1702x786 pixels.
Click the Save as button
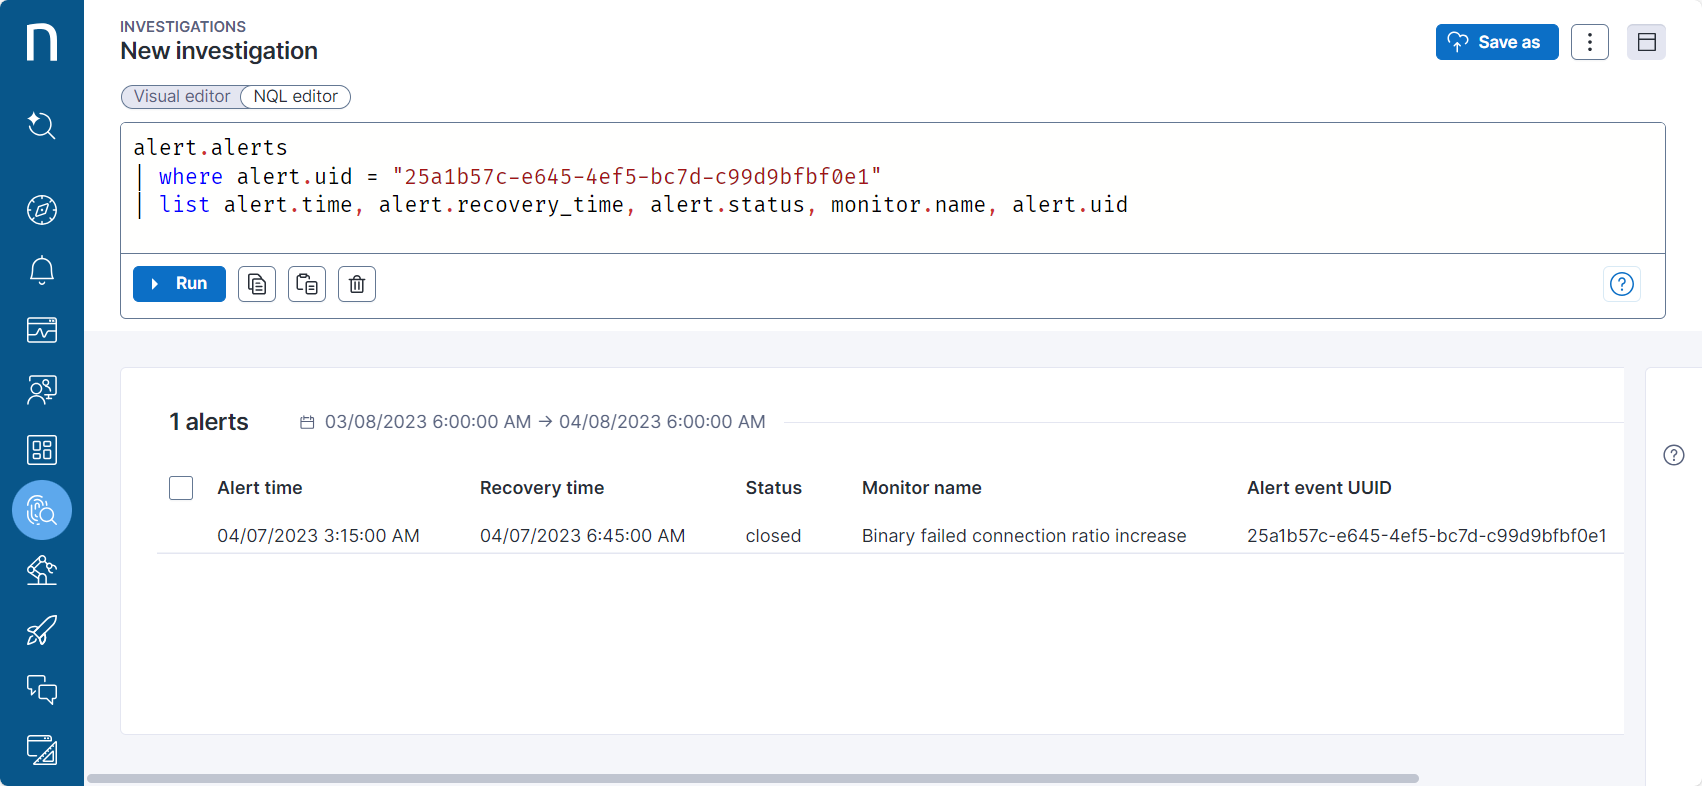[1496, 42]
